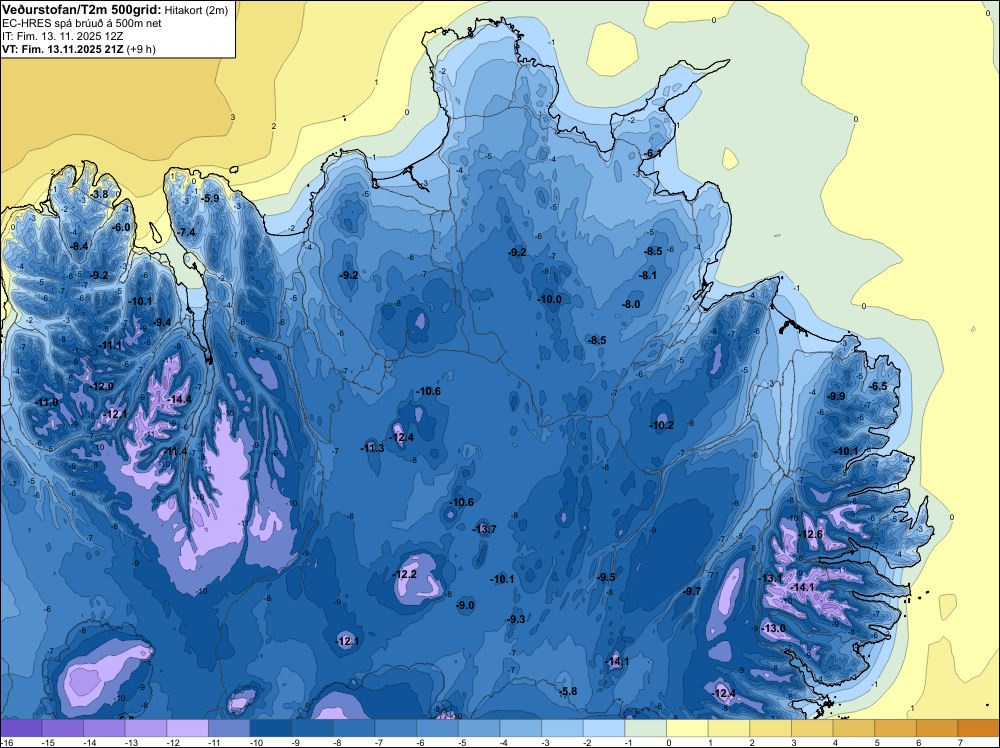Click the -9.0 temperature value
The height and width of the screenshot is (748, 1000).
(466, 605)
